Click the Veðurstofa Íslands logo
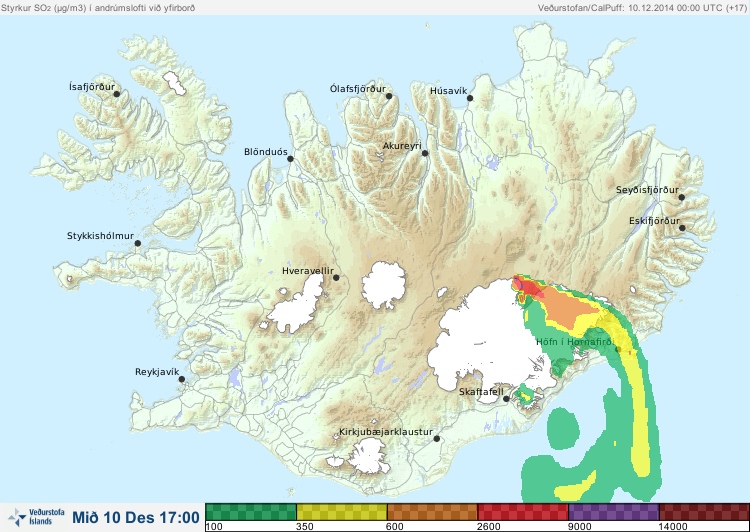 coord(36,517)
